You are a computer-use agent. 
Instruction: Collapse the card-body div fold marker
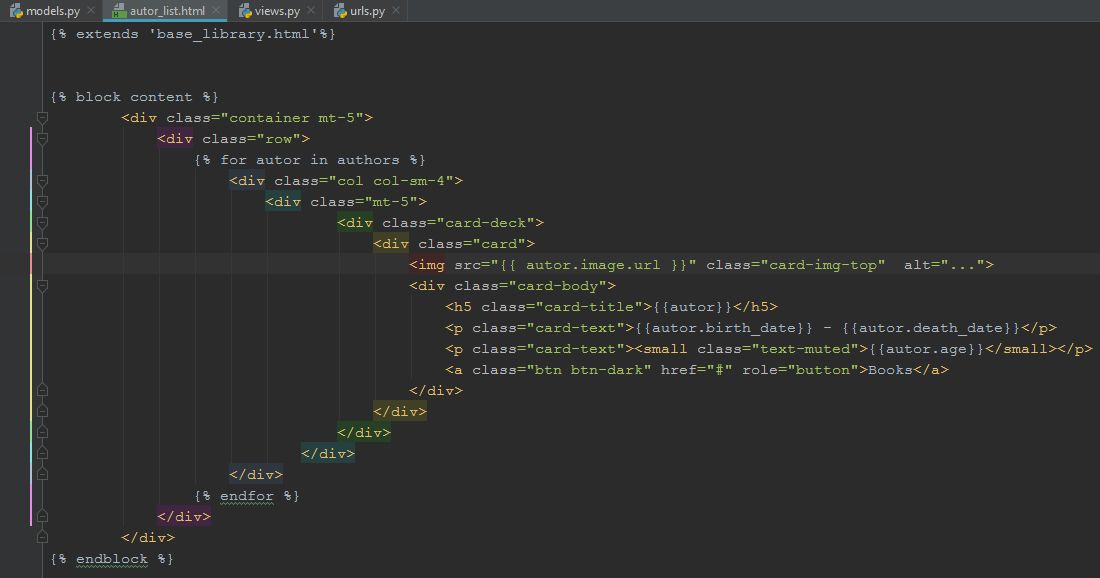tap(42, 286)
